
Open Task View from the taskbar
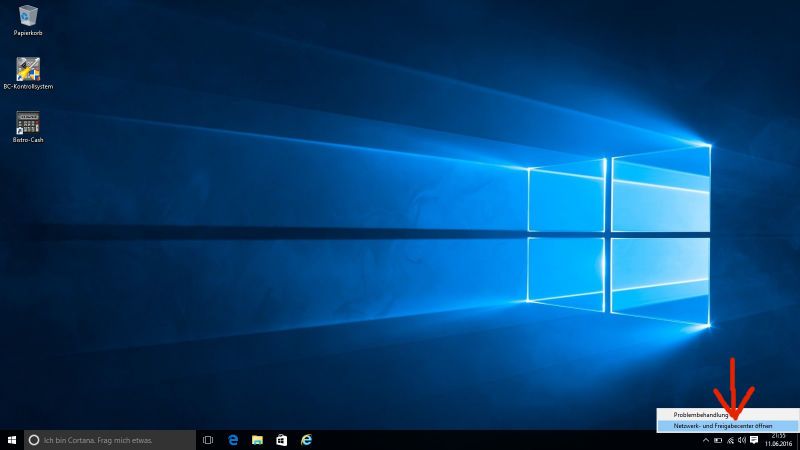208,440
